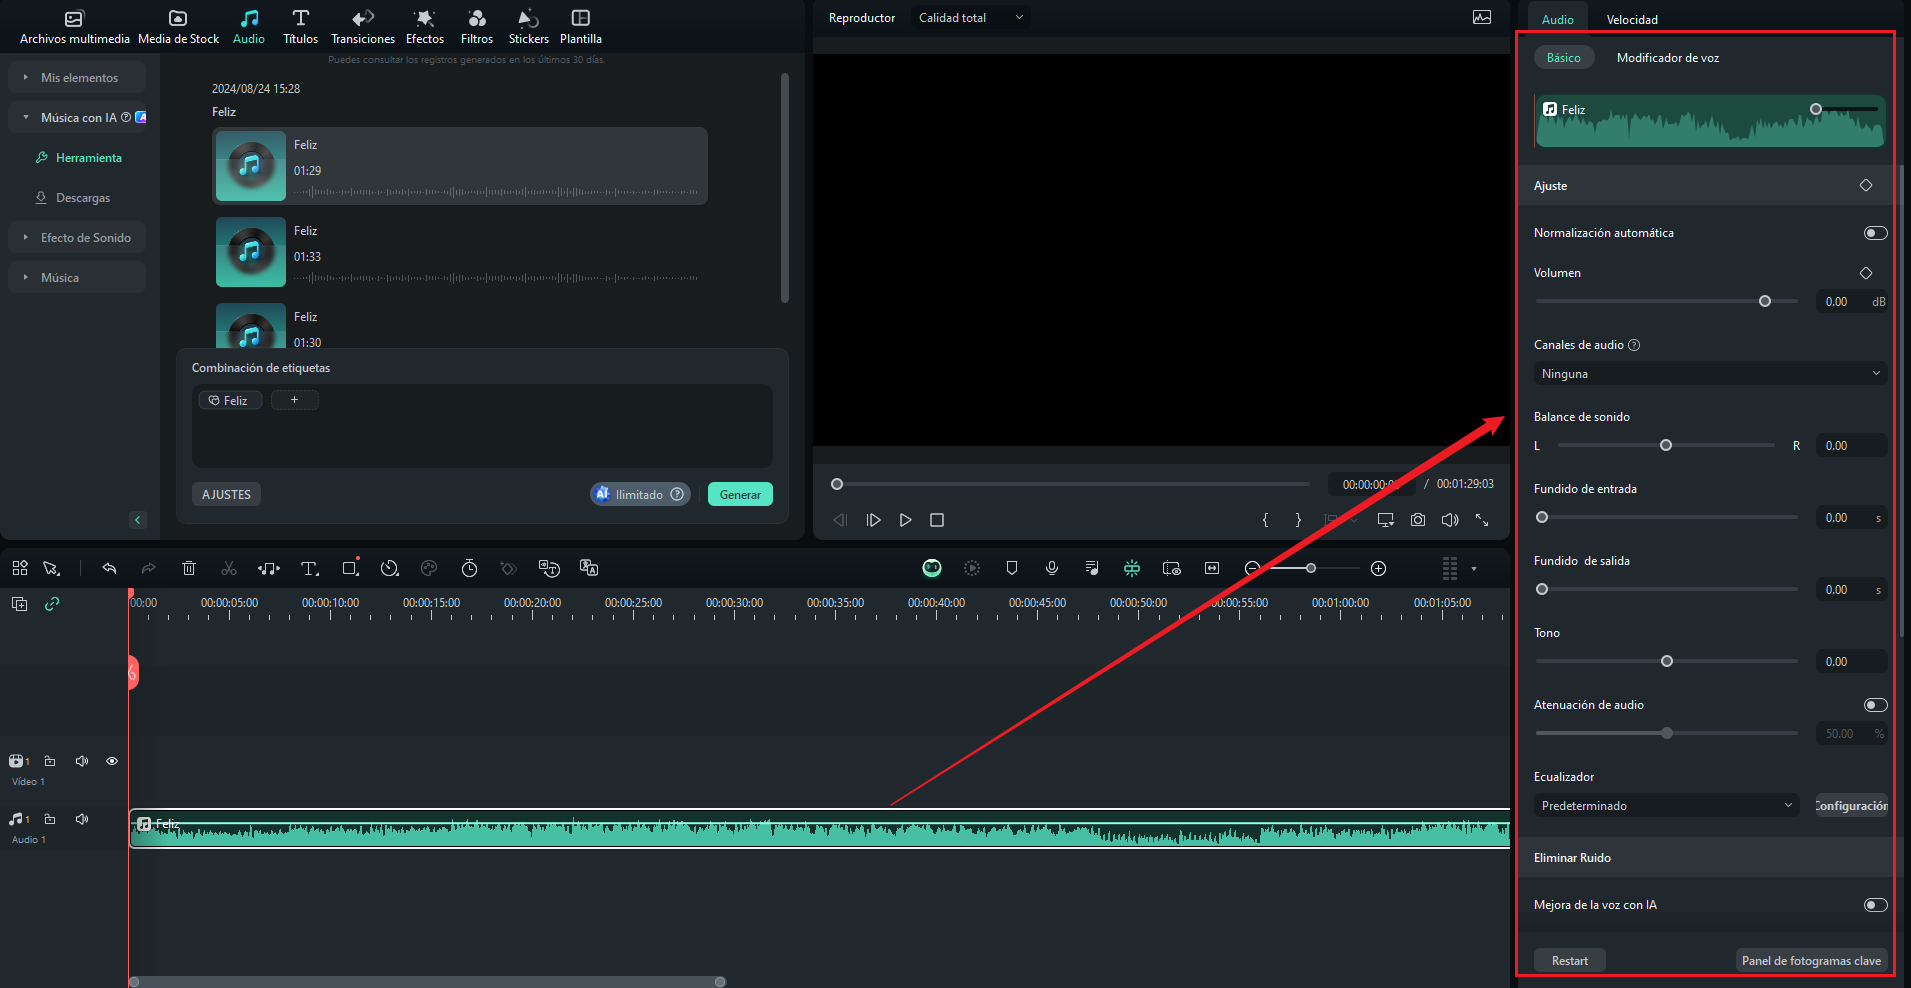
Task: Set the mark-in point with the { icon
Action: pos(1265,520)
